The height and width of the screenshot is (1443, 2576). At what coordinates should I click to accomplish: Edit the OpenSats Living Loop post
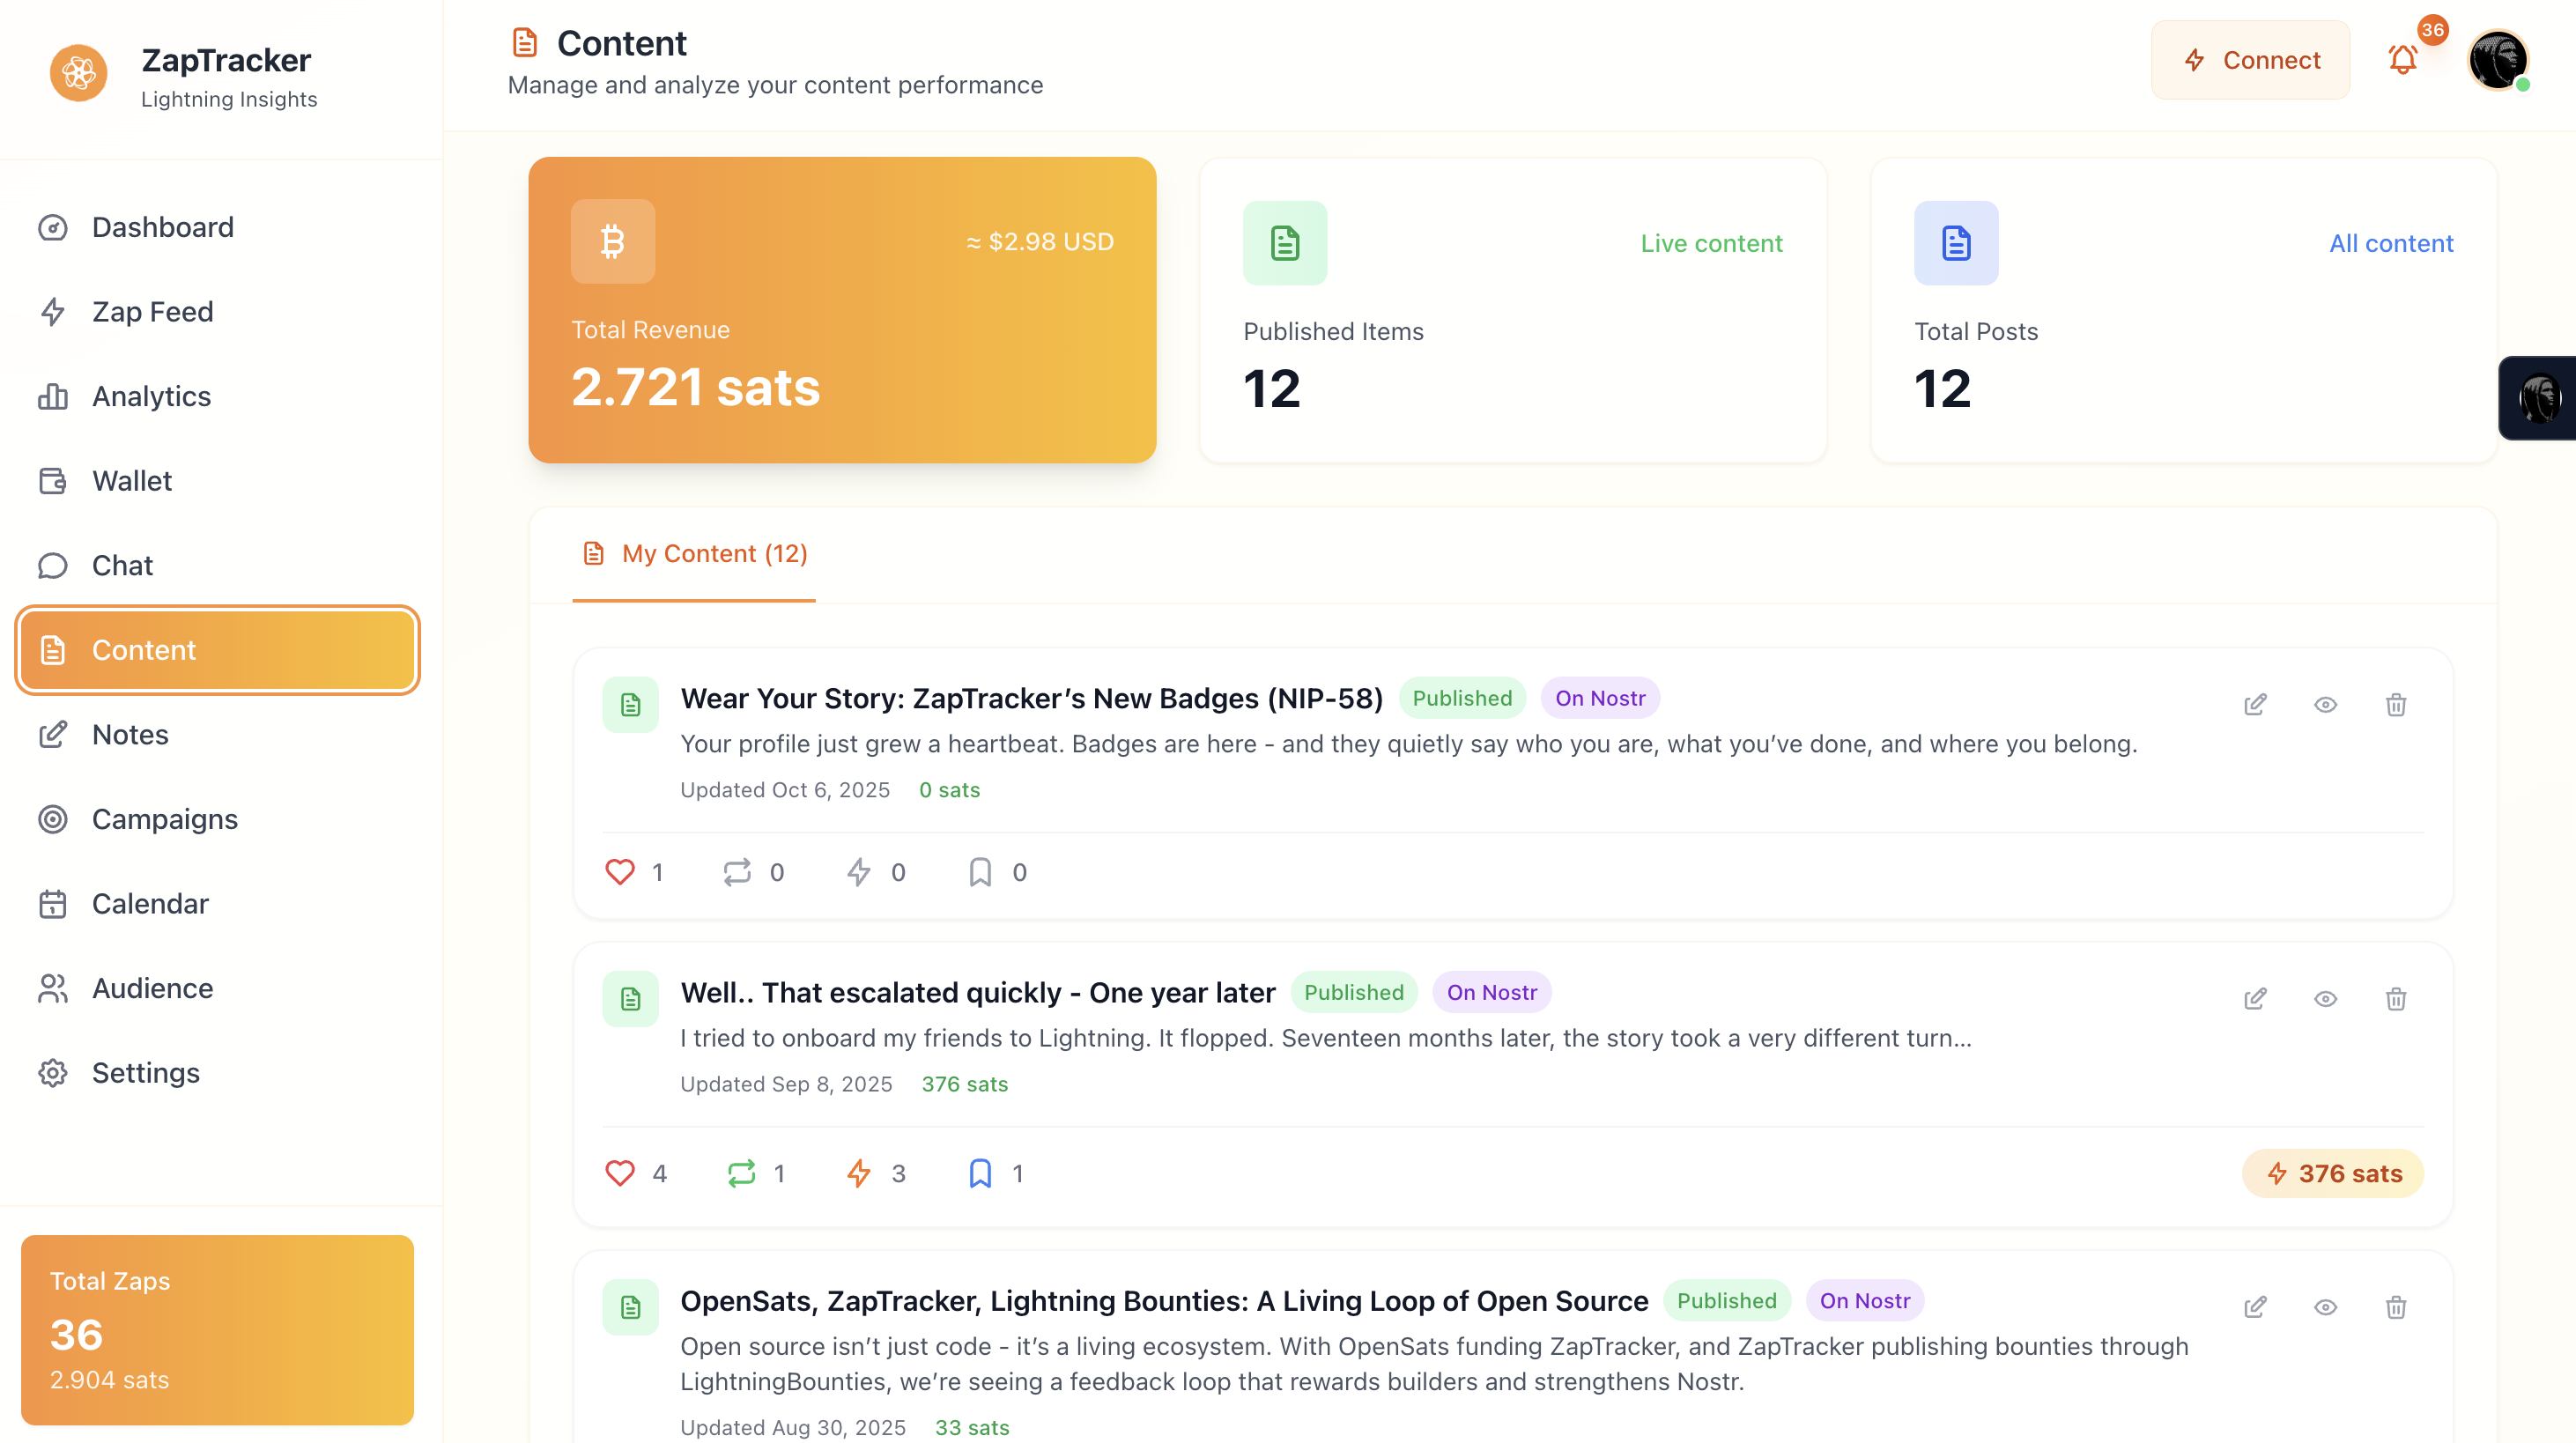(2255, 1307)
